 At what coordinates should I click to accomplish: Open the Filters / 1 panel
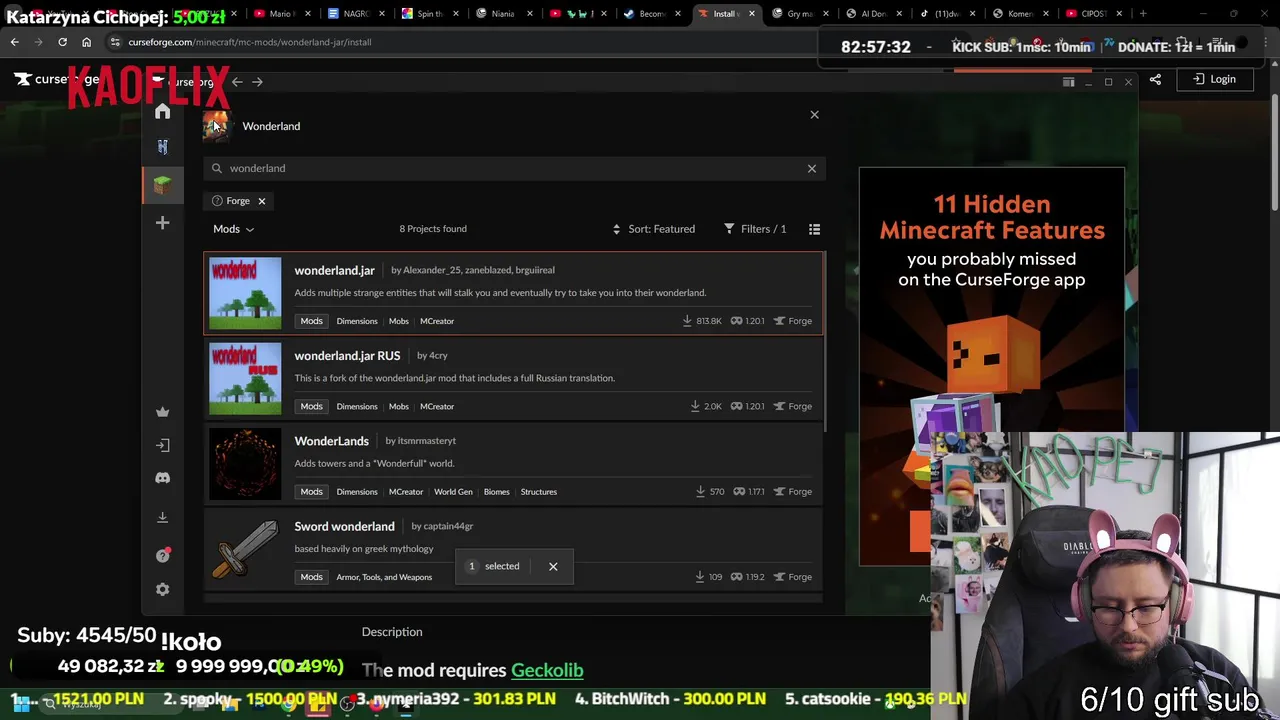coord(755,229)
